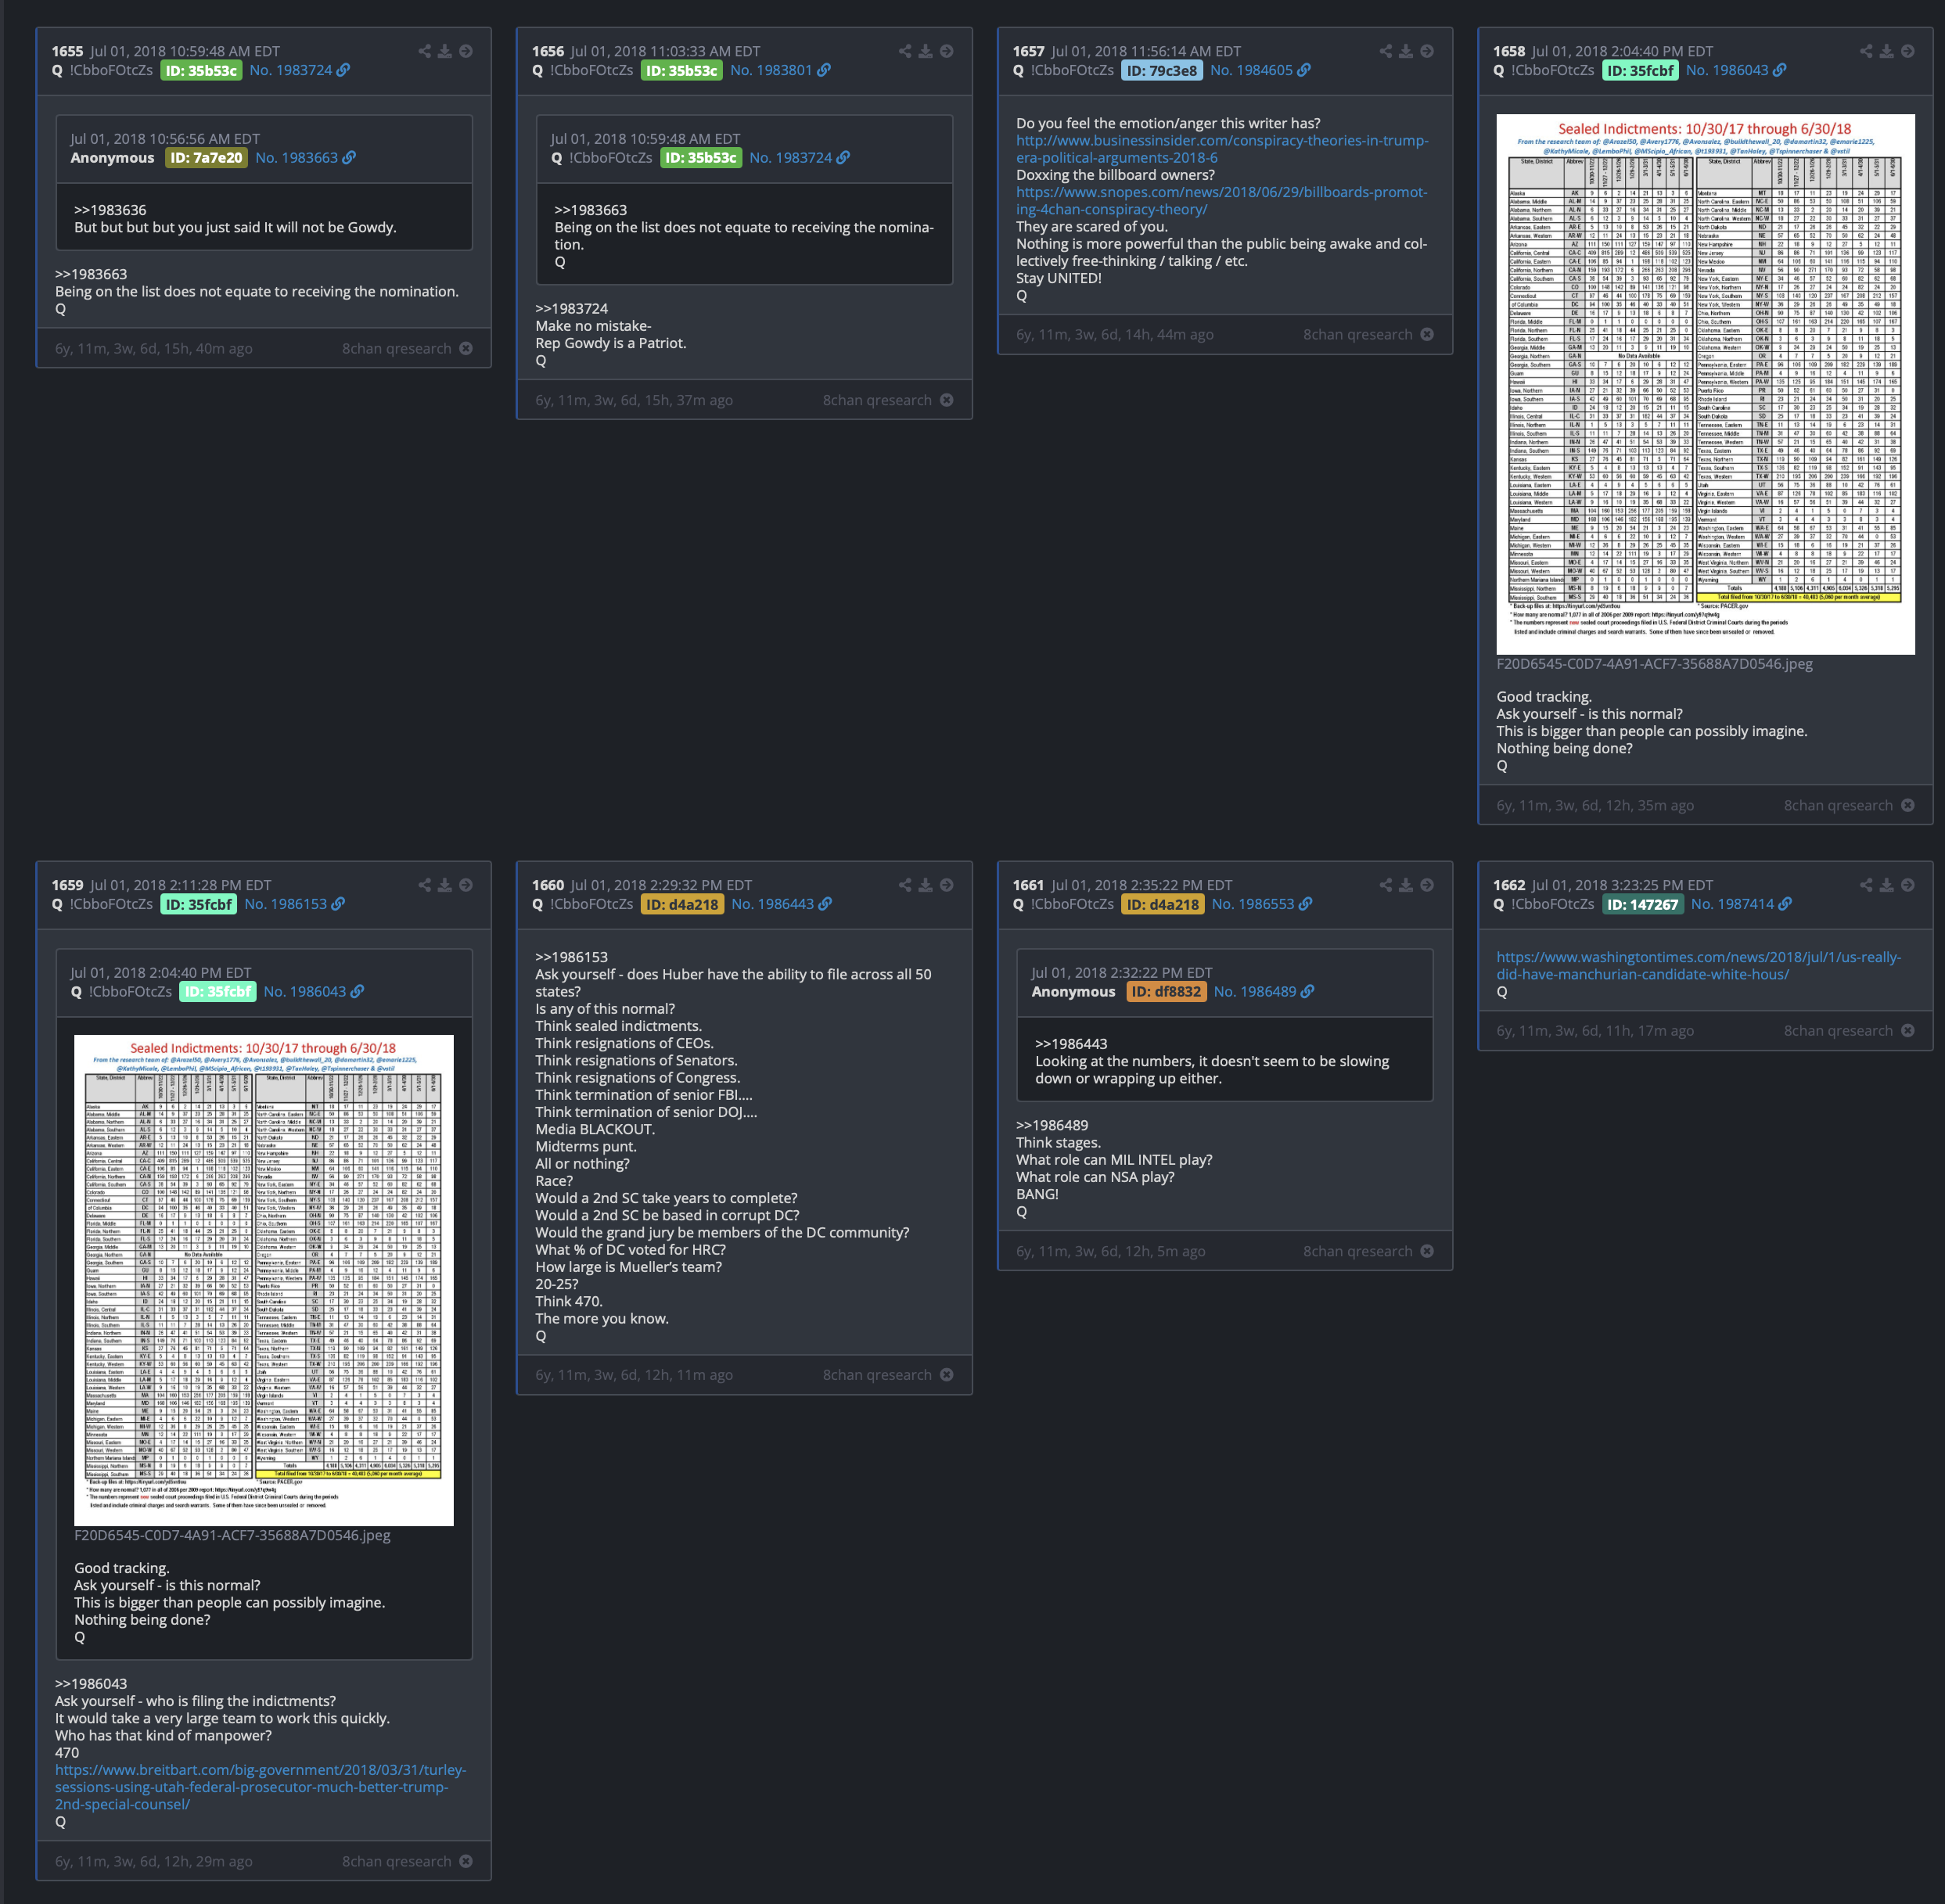1945x1904 pixels.
Task: Open the Business Insider conspiracy theories link
Action: 1222,149
